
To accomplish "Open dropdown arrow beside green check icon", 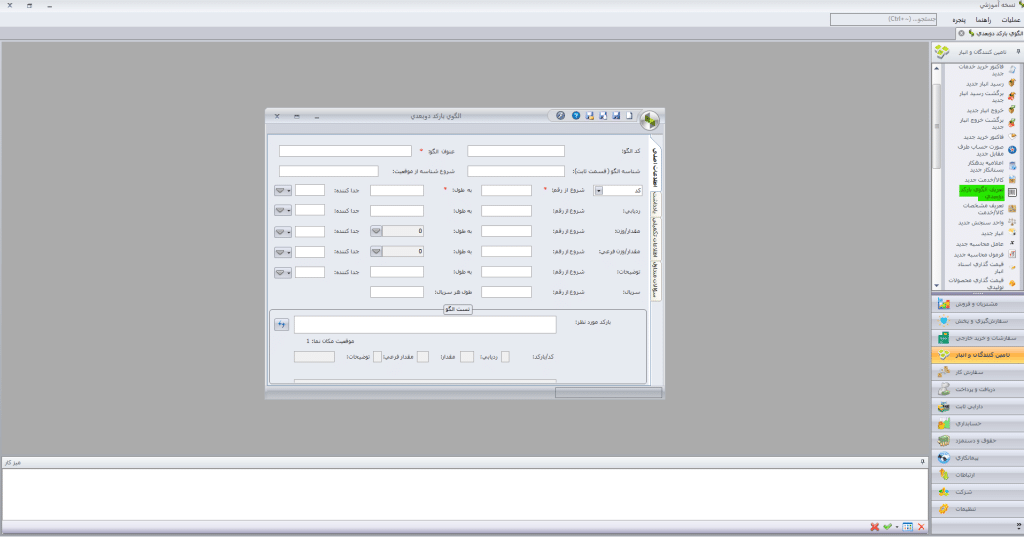I will (897, 527).
